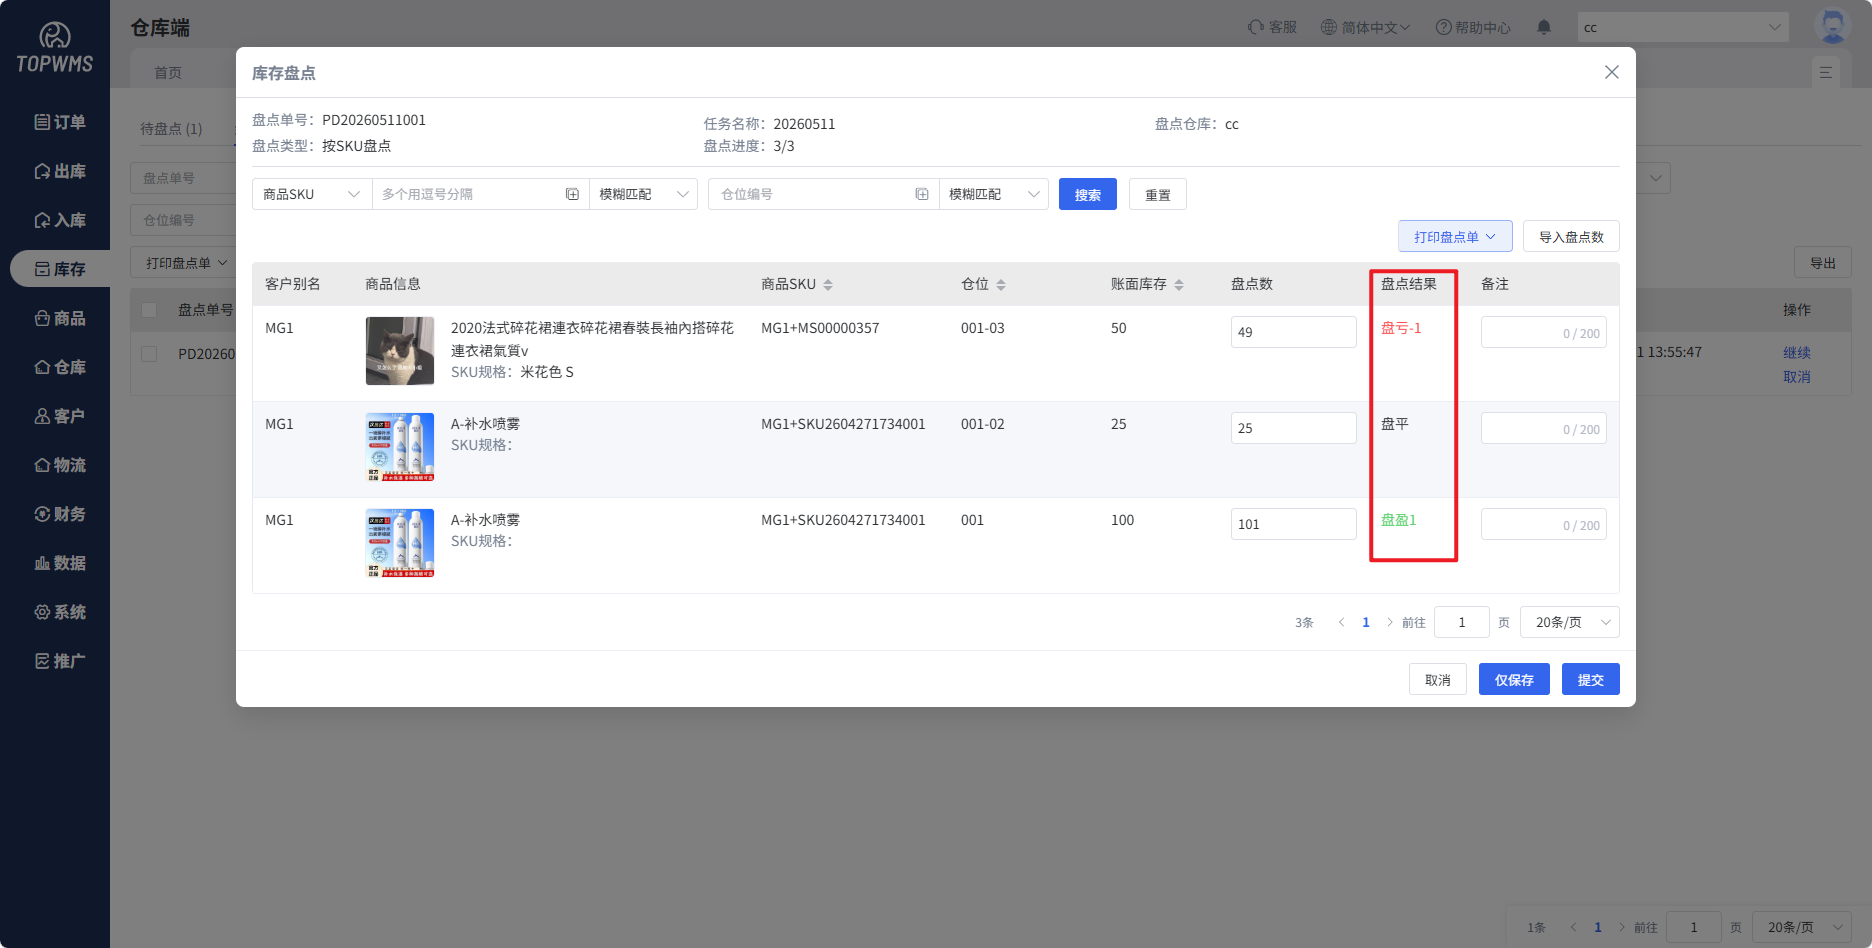Click batch input icon in SKU field
The height and width of the screenshot is (948, 1872).
[572, 194]
